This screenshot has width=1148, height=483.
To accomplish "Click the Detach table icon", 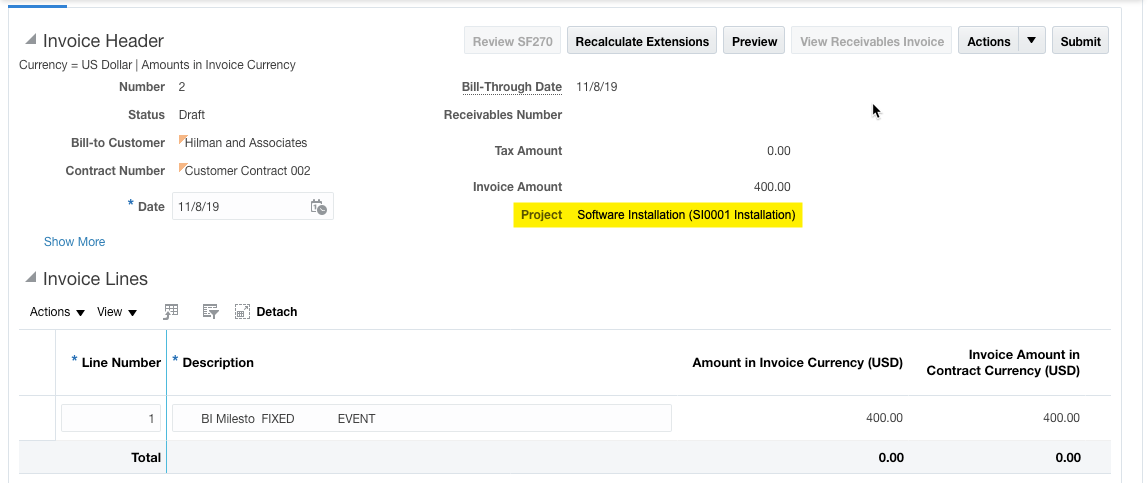I will (x=241, y=312).
